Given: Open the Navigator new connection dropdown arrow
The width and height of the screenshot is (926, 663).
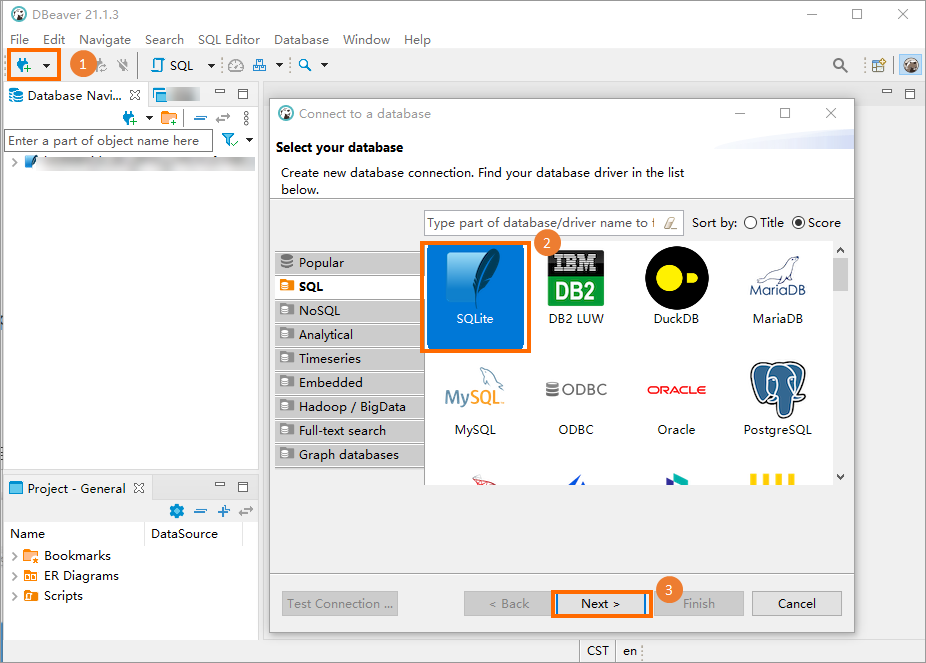Looking at the screenshot, I should 149,118.
